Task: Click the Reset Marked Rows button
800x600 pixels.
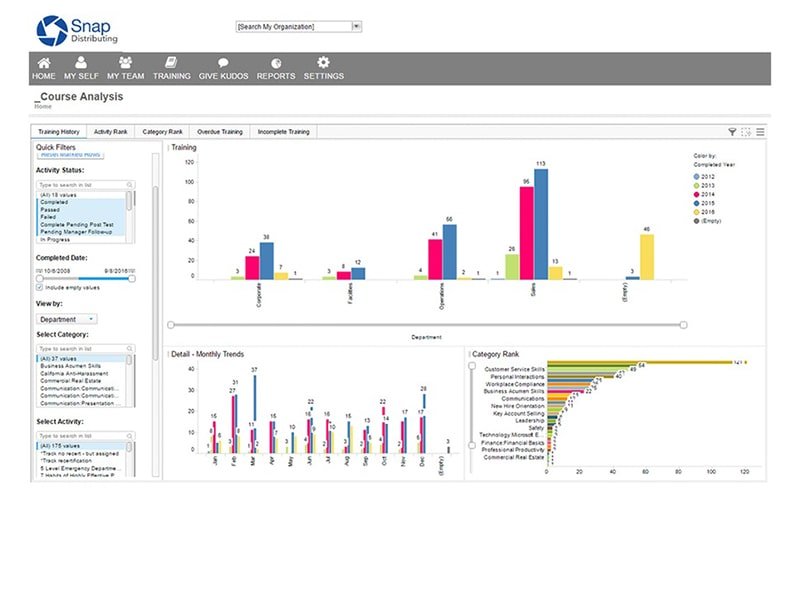Action: (x=70, y=155)
